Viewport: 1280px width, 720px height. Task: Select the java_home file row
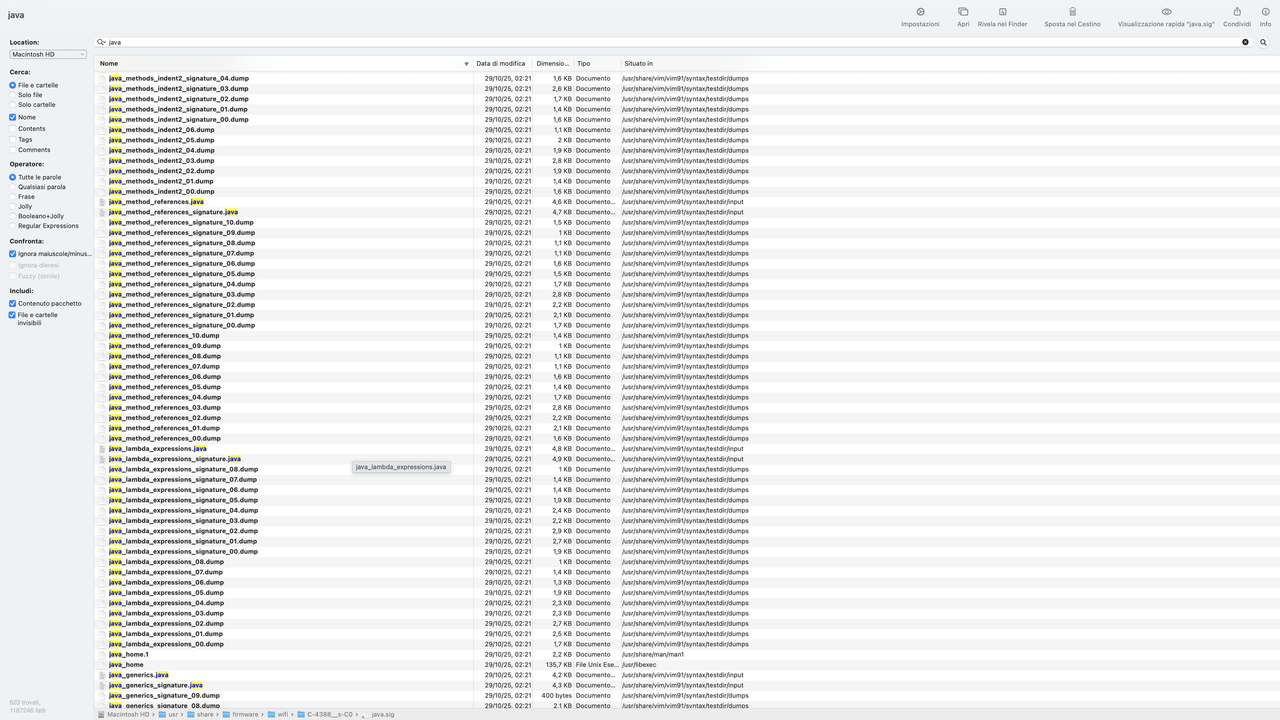tap(127, 664)
